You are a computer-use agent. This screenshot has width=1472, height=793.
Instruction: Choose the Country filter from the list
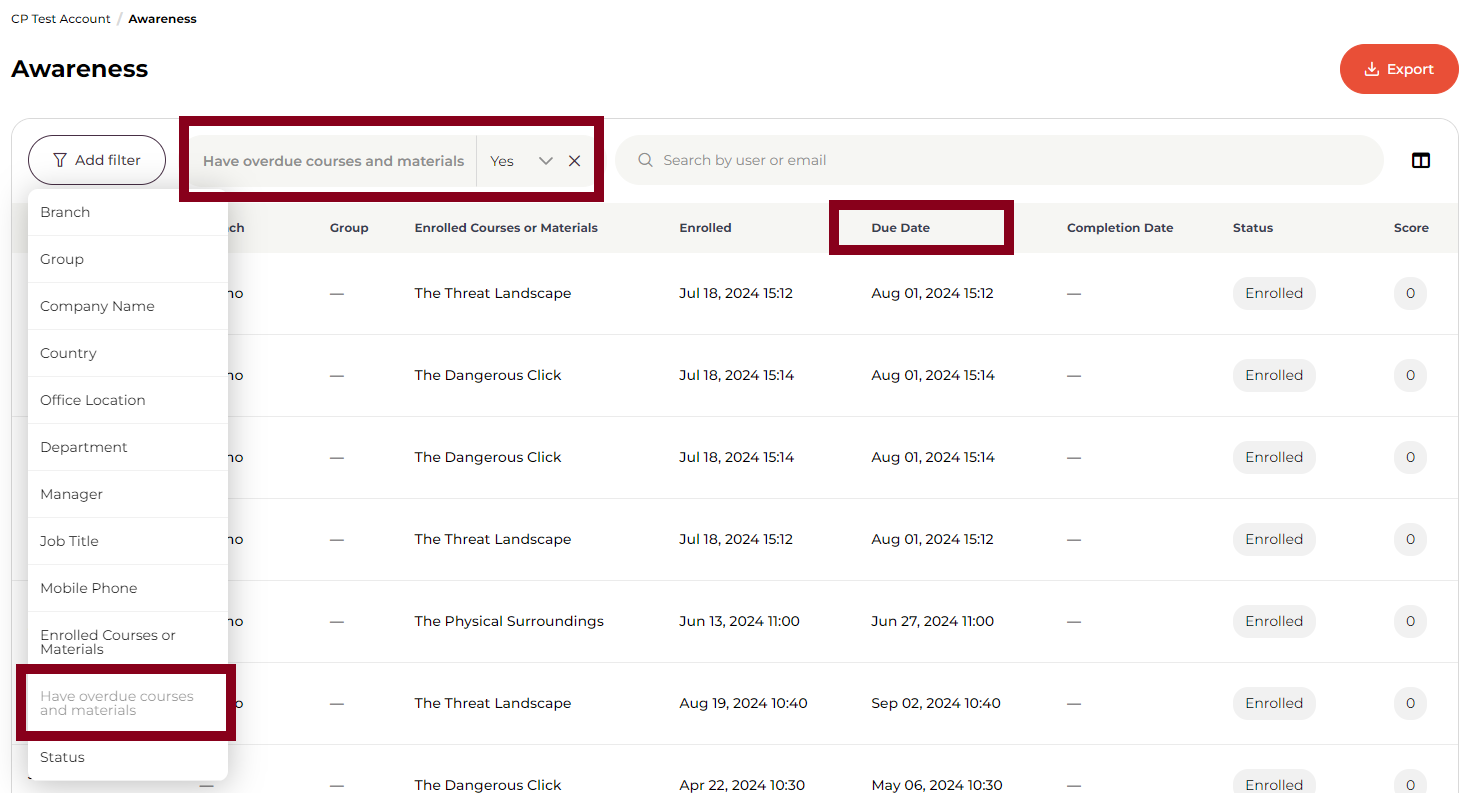[68, 353]
